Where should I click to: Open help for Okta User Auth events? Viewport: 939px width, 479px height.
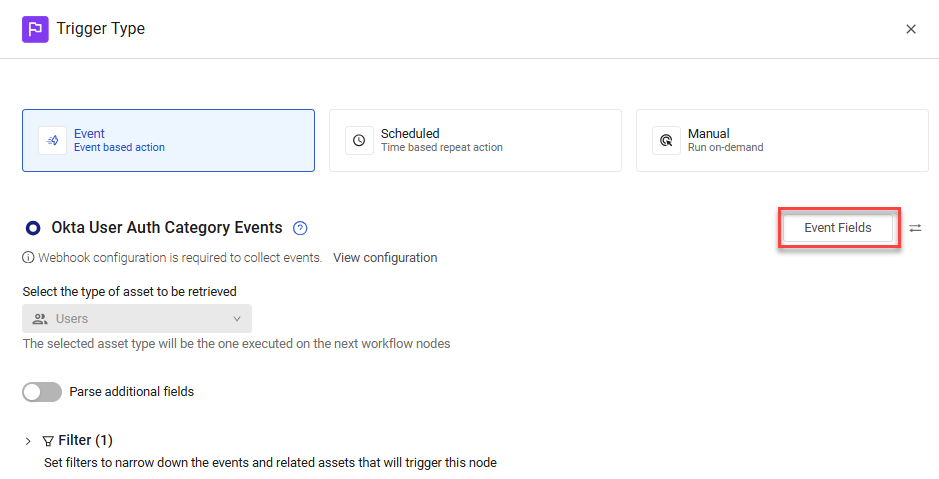click(300, 228)
